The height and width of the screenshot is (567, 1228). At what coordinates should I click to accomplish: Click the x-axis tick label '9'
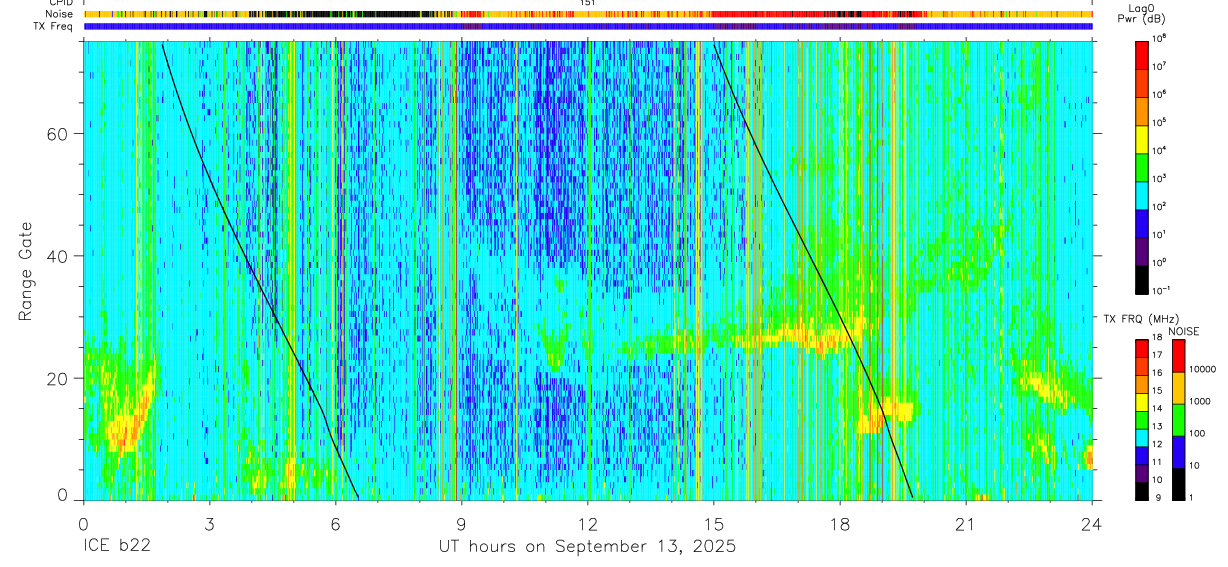(461, 523)
